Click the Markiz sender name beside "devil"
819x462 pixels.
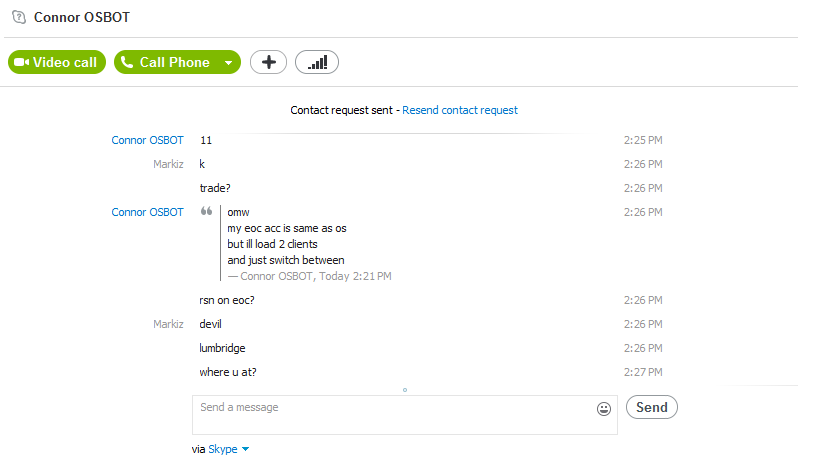click(168, 324)
